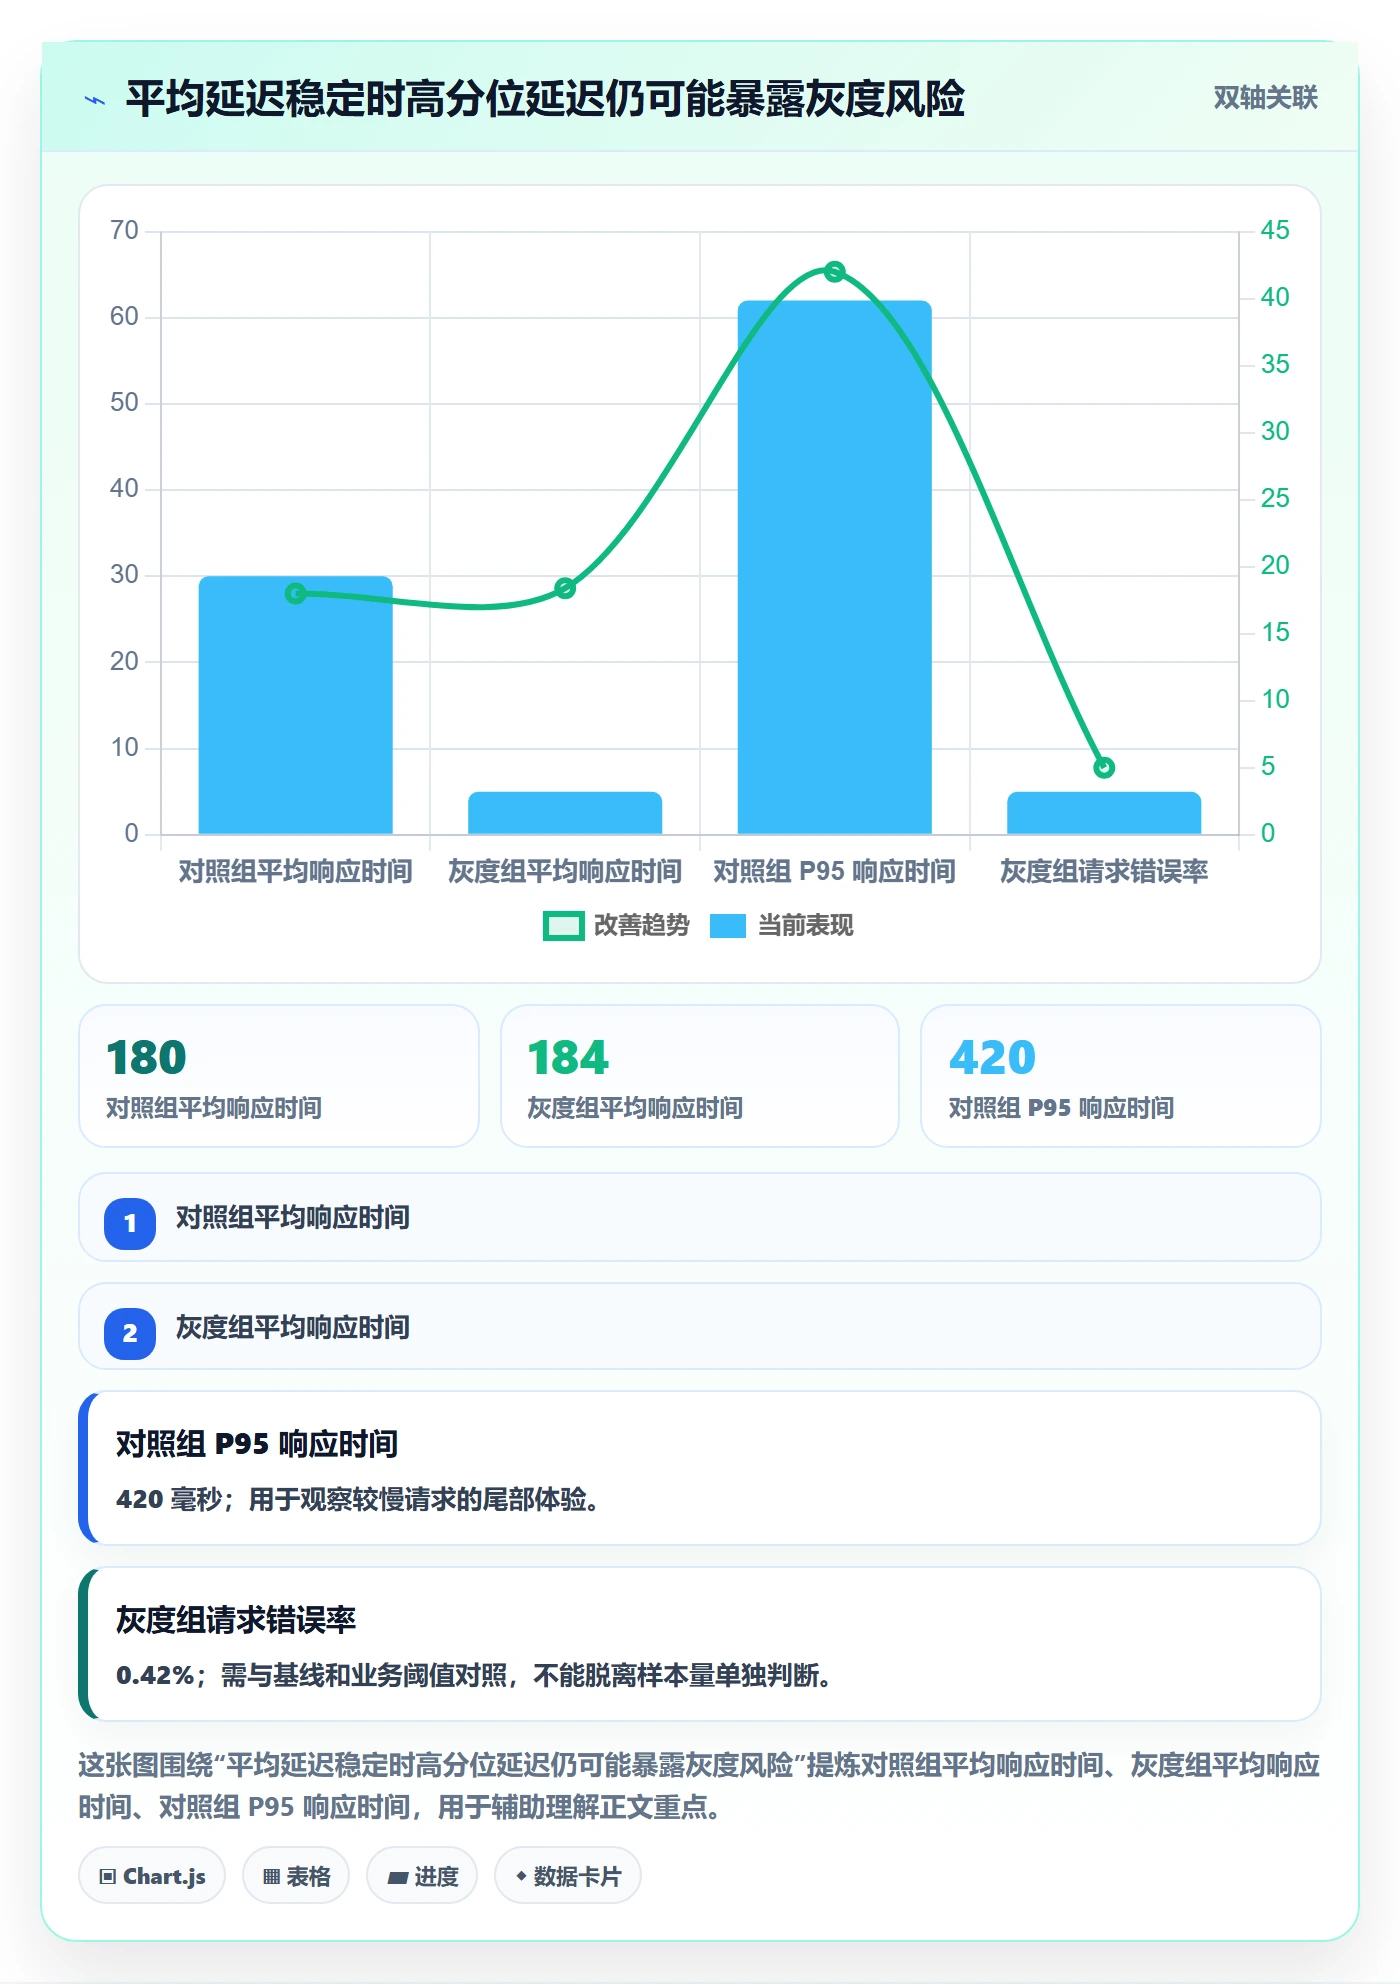Click the 灰度组平均响应时间 blue bar
This screenshot has height=1984, width=1400.
(565, 813)
